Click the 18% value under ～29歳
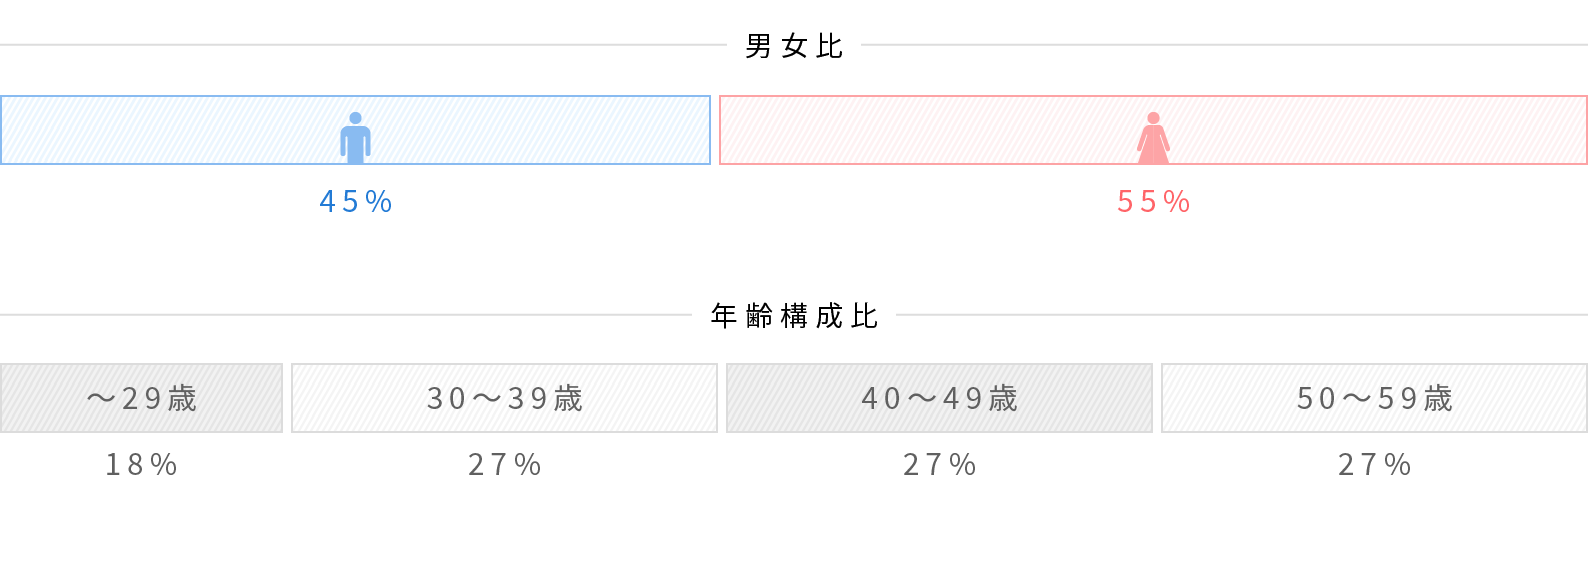Image resolution: width=1588 pixels, height=564 pixels. [x=141, y=465]
